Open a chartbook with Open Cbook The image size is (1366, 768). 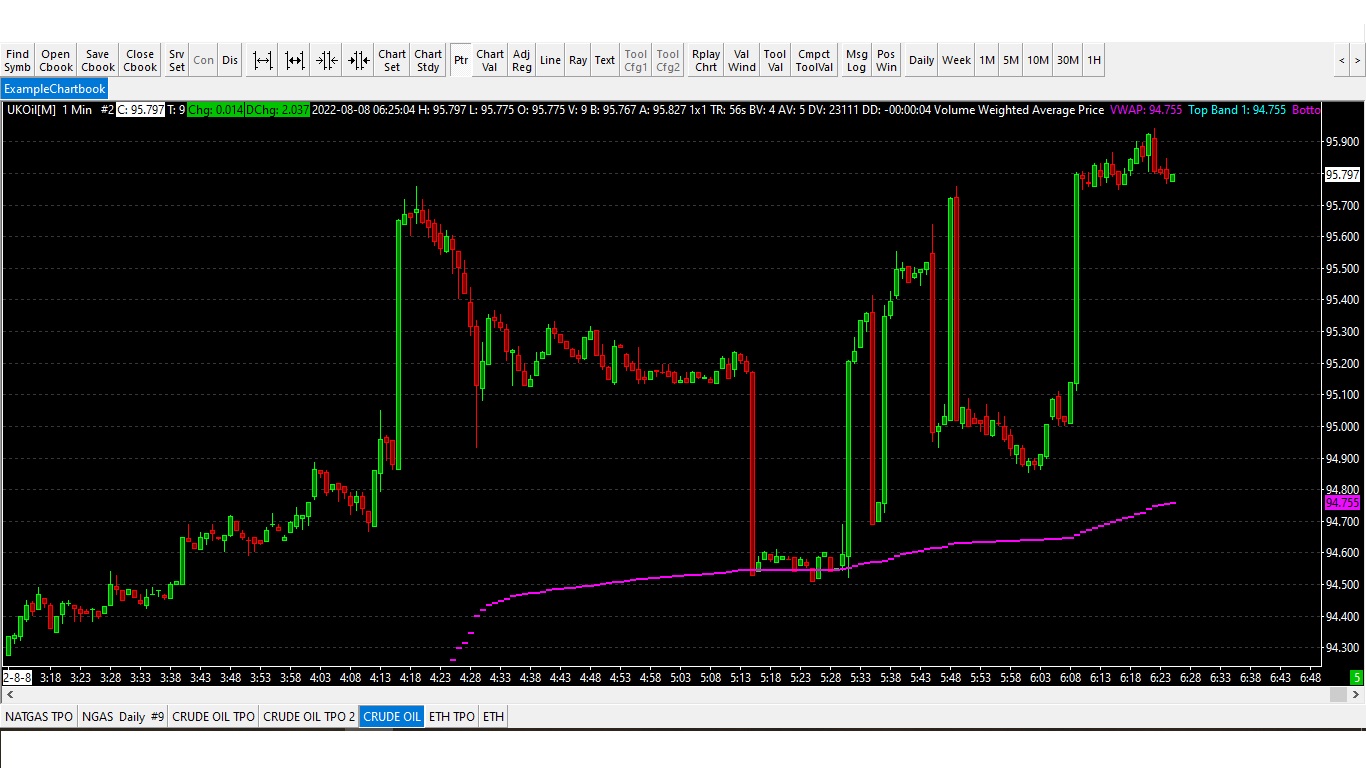tap(56, 61)
